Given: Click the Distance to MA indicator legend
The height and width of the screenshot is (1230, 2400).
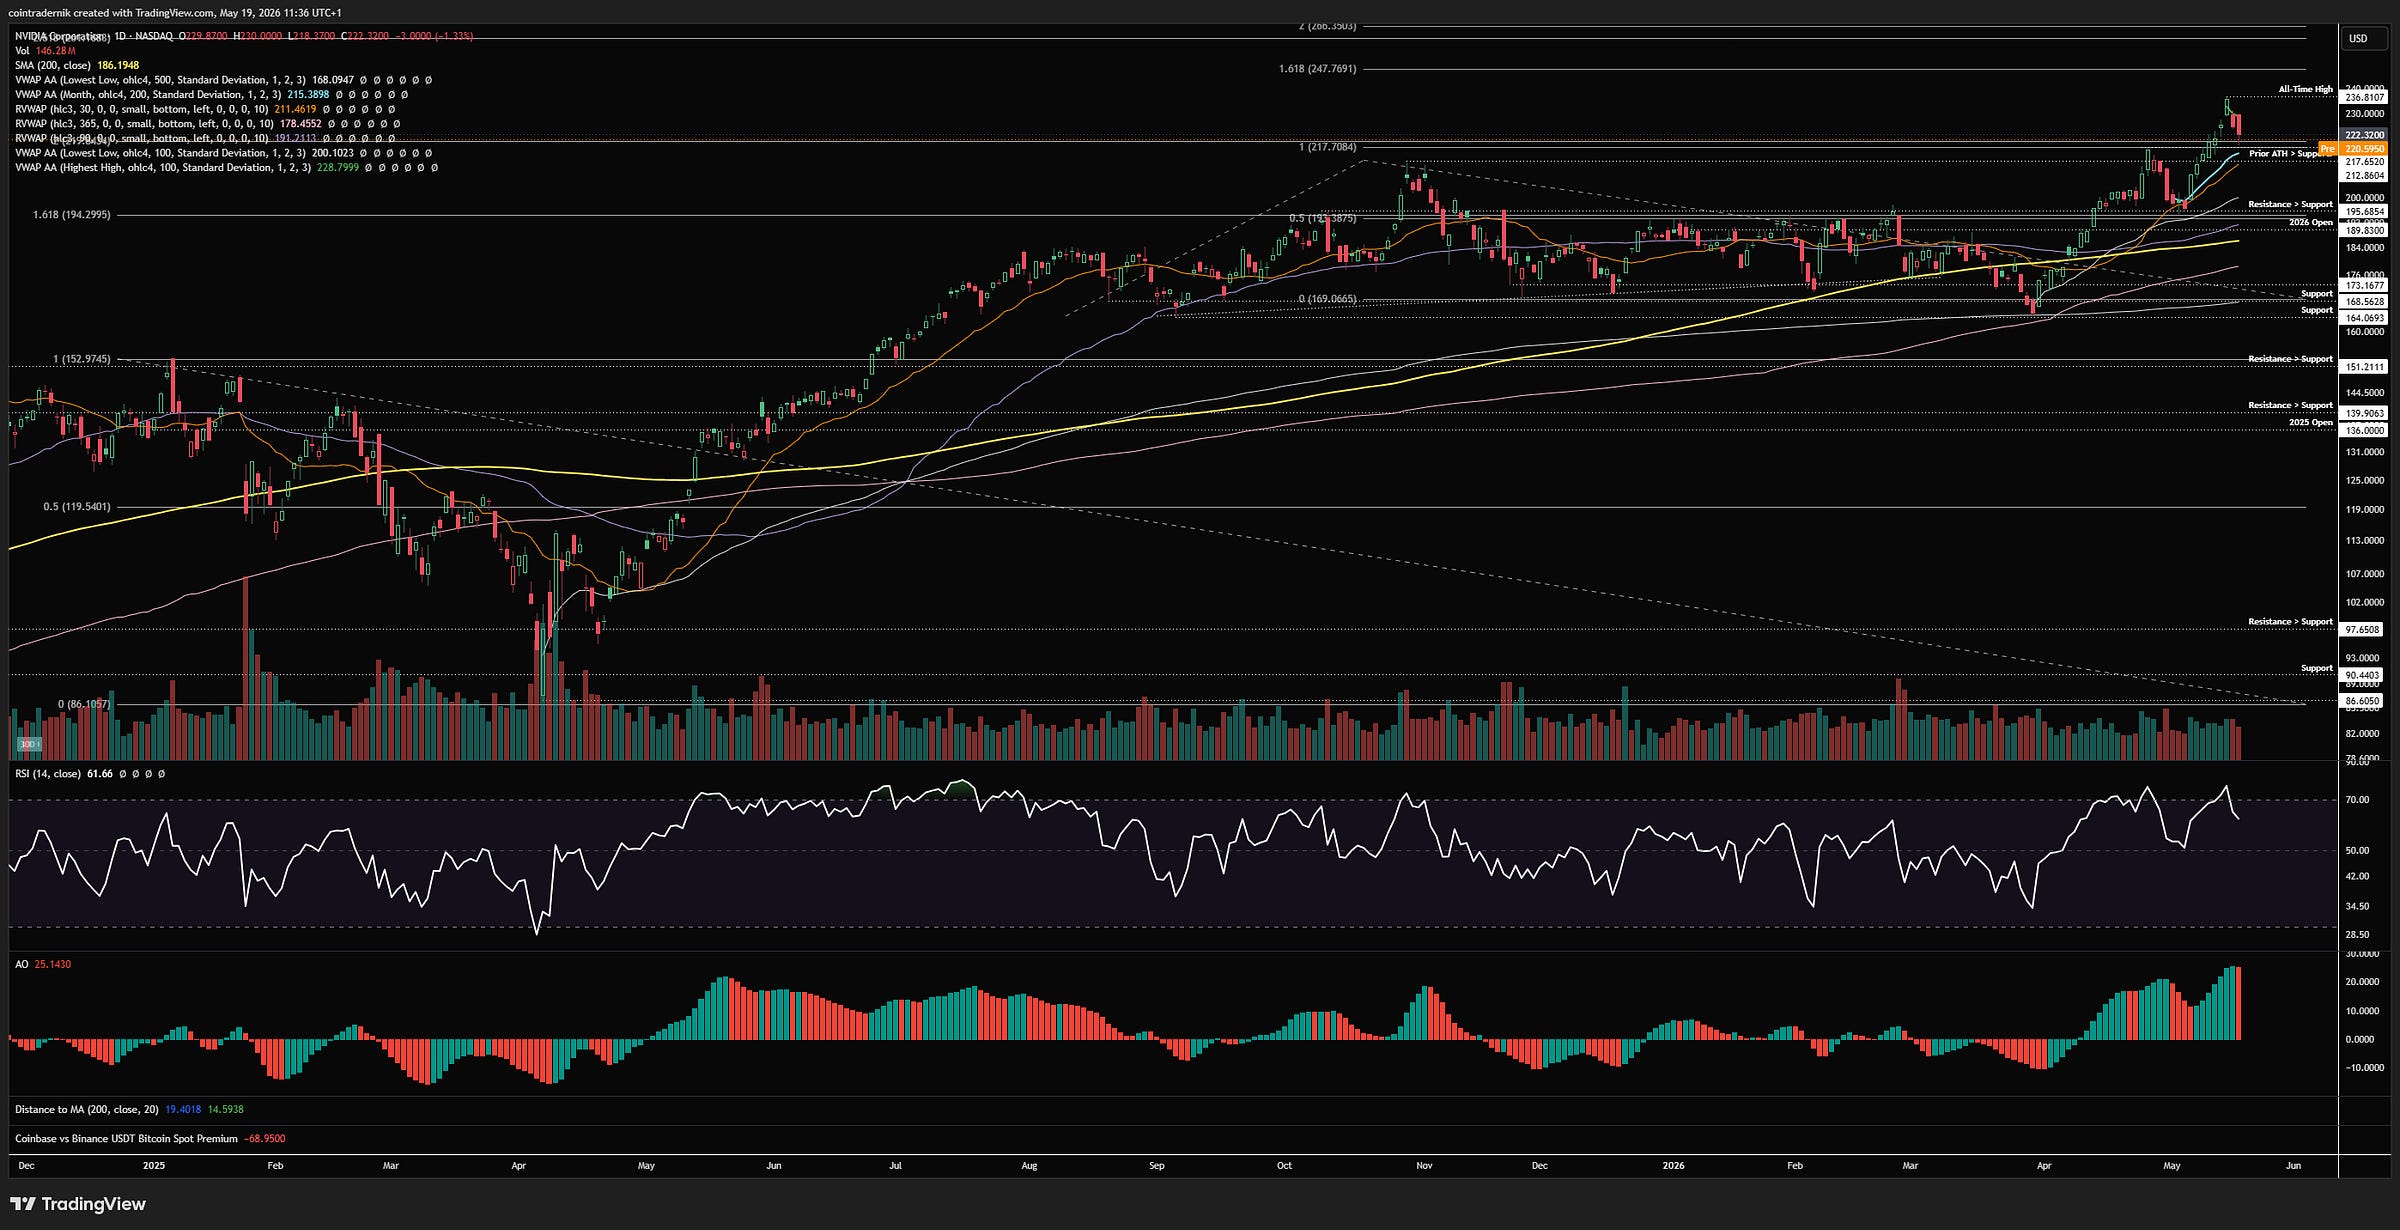Looking at the screenshot, I should pyautogui.click(x=129, y=1109).
